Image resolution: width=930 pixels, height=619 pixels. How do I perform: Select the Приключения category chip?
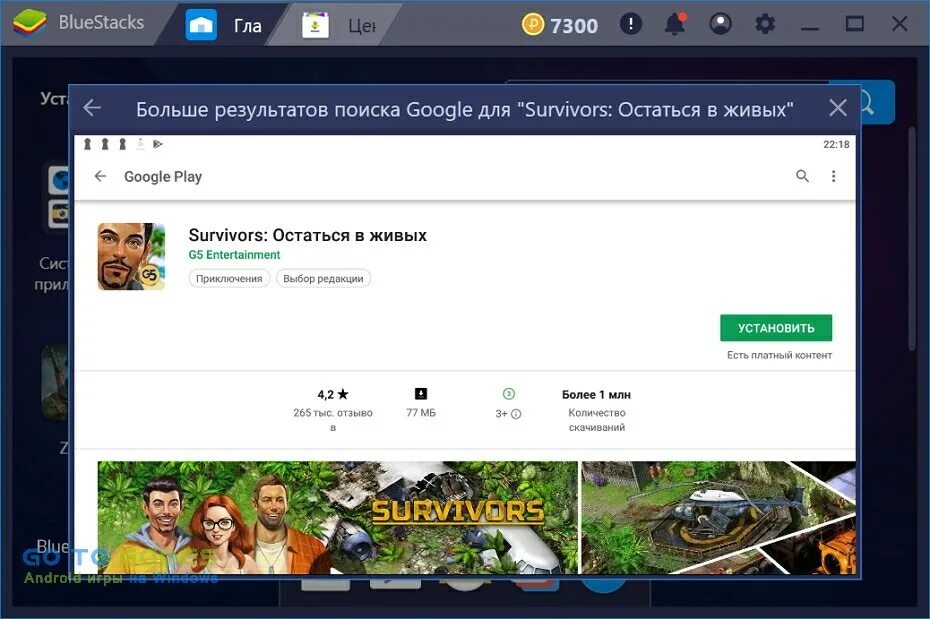click(x=229, y=278)
